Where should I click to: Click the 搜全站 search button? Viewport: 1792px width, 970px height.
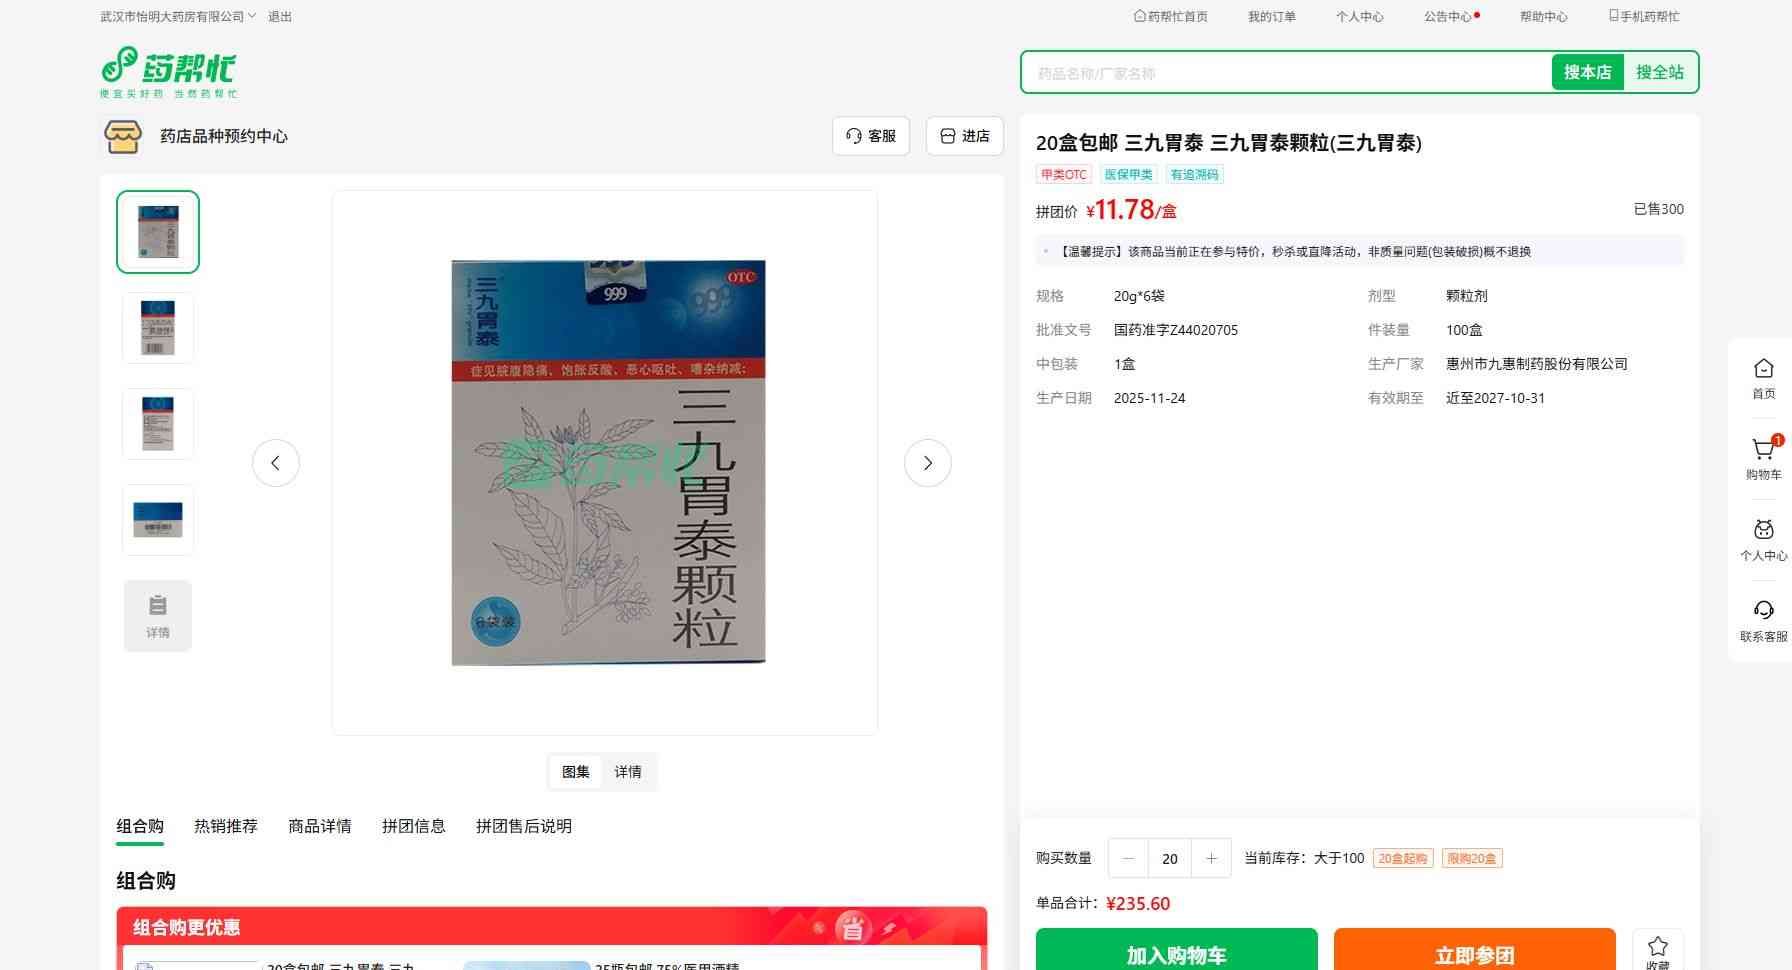pyautogui.click(x=1659, y=72)
